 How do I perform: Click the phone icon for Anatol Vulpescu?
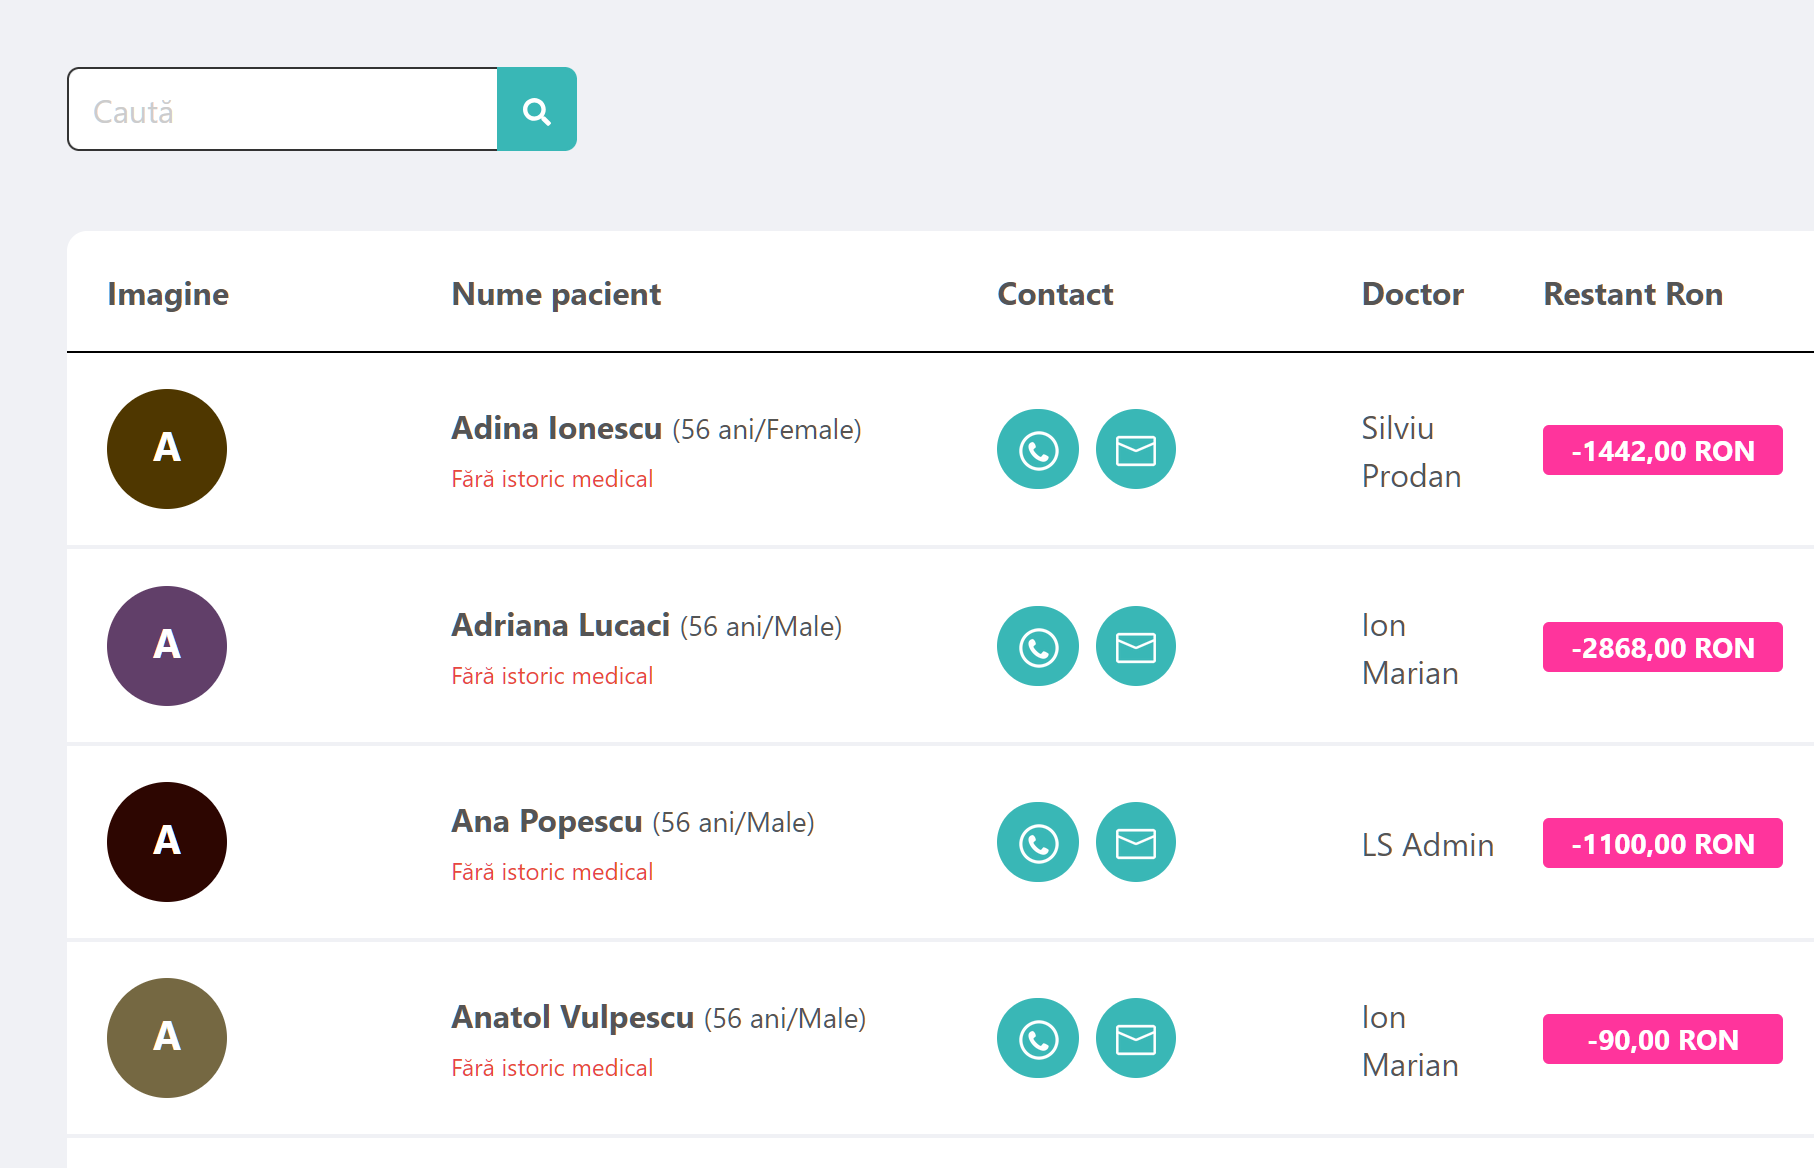(1037, 1038)
